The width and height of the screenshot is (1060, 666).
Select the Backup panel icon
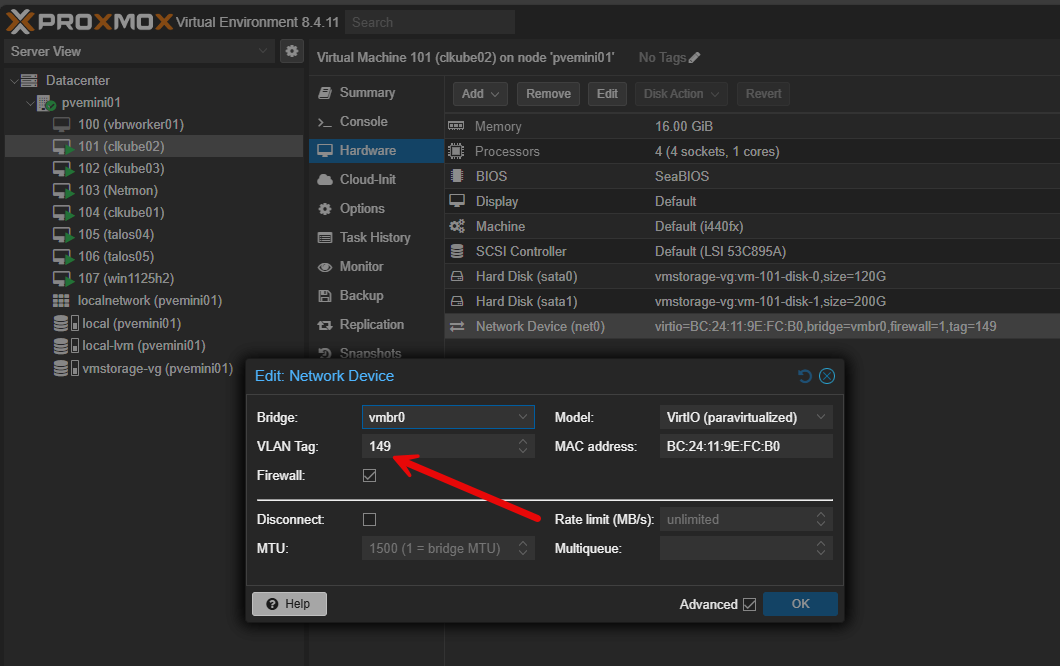(325, 295)
